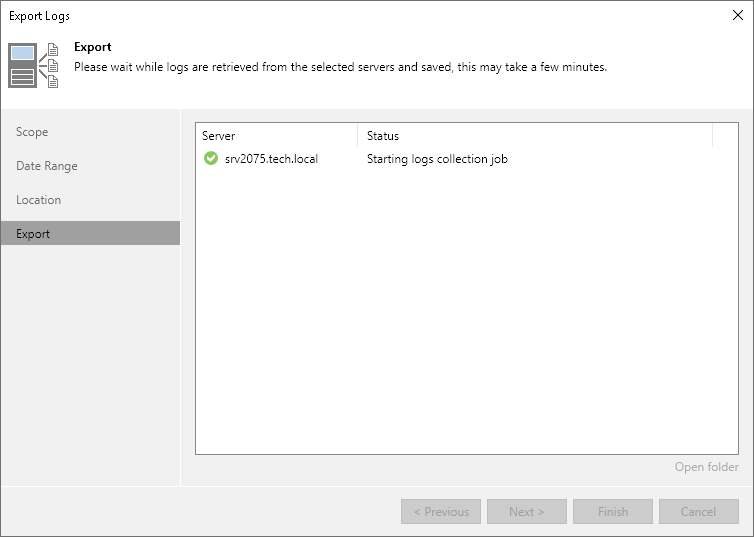
Task: Click the Next button
Action: 527,512
